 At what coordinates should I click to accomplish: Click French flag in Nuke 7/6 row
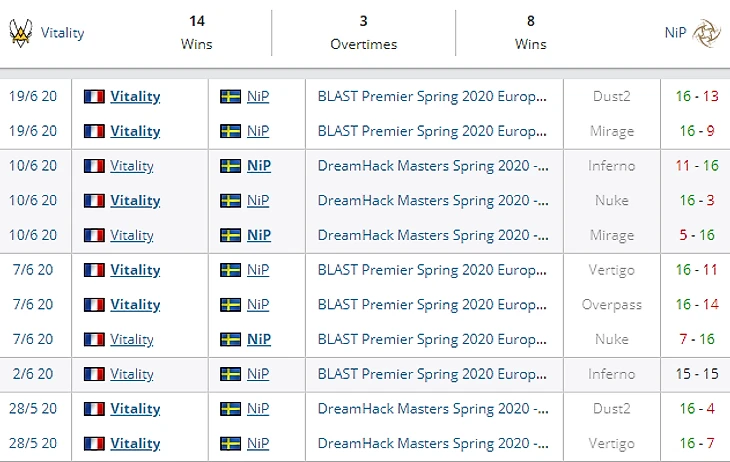[x=95, y=339]
